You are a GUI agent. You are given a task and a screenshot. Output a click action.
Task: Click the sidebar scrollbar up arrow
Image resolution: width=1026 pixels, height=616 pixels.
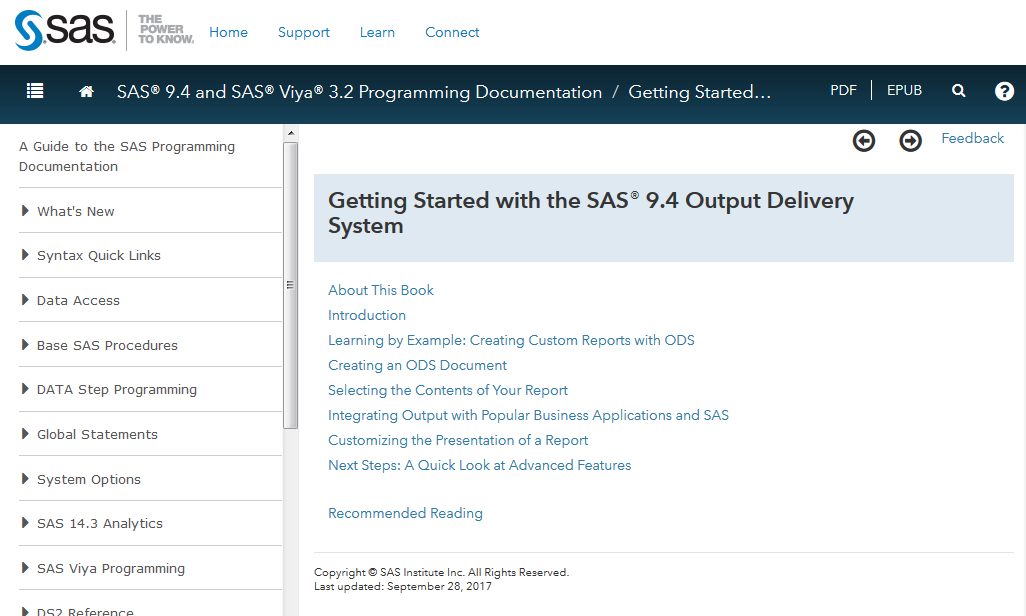(x=291, y=133)
